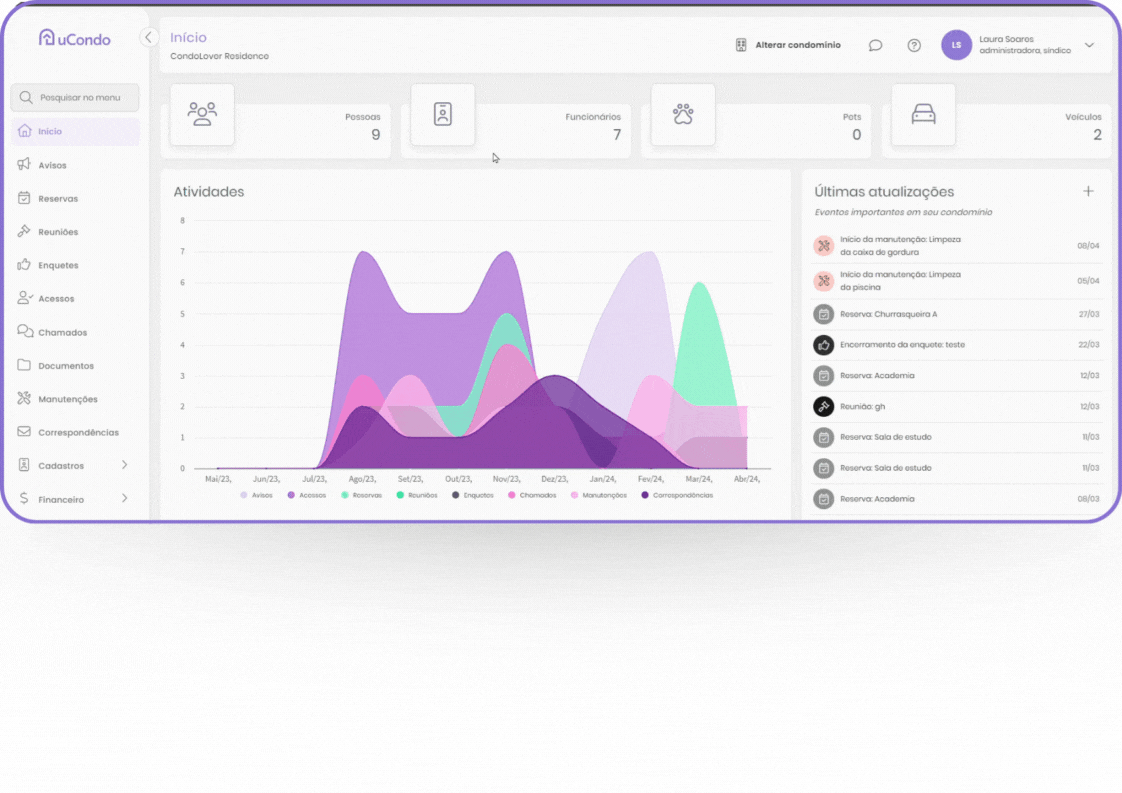The width and height of the screenshot is (1122, 793).
Task: Open the help question-mark icon
Action: 914,45
